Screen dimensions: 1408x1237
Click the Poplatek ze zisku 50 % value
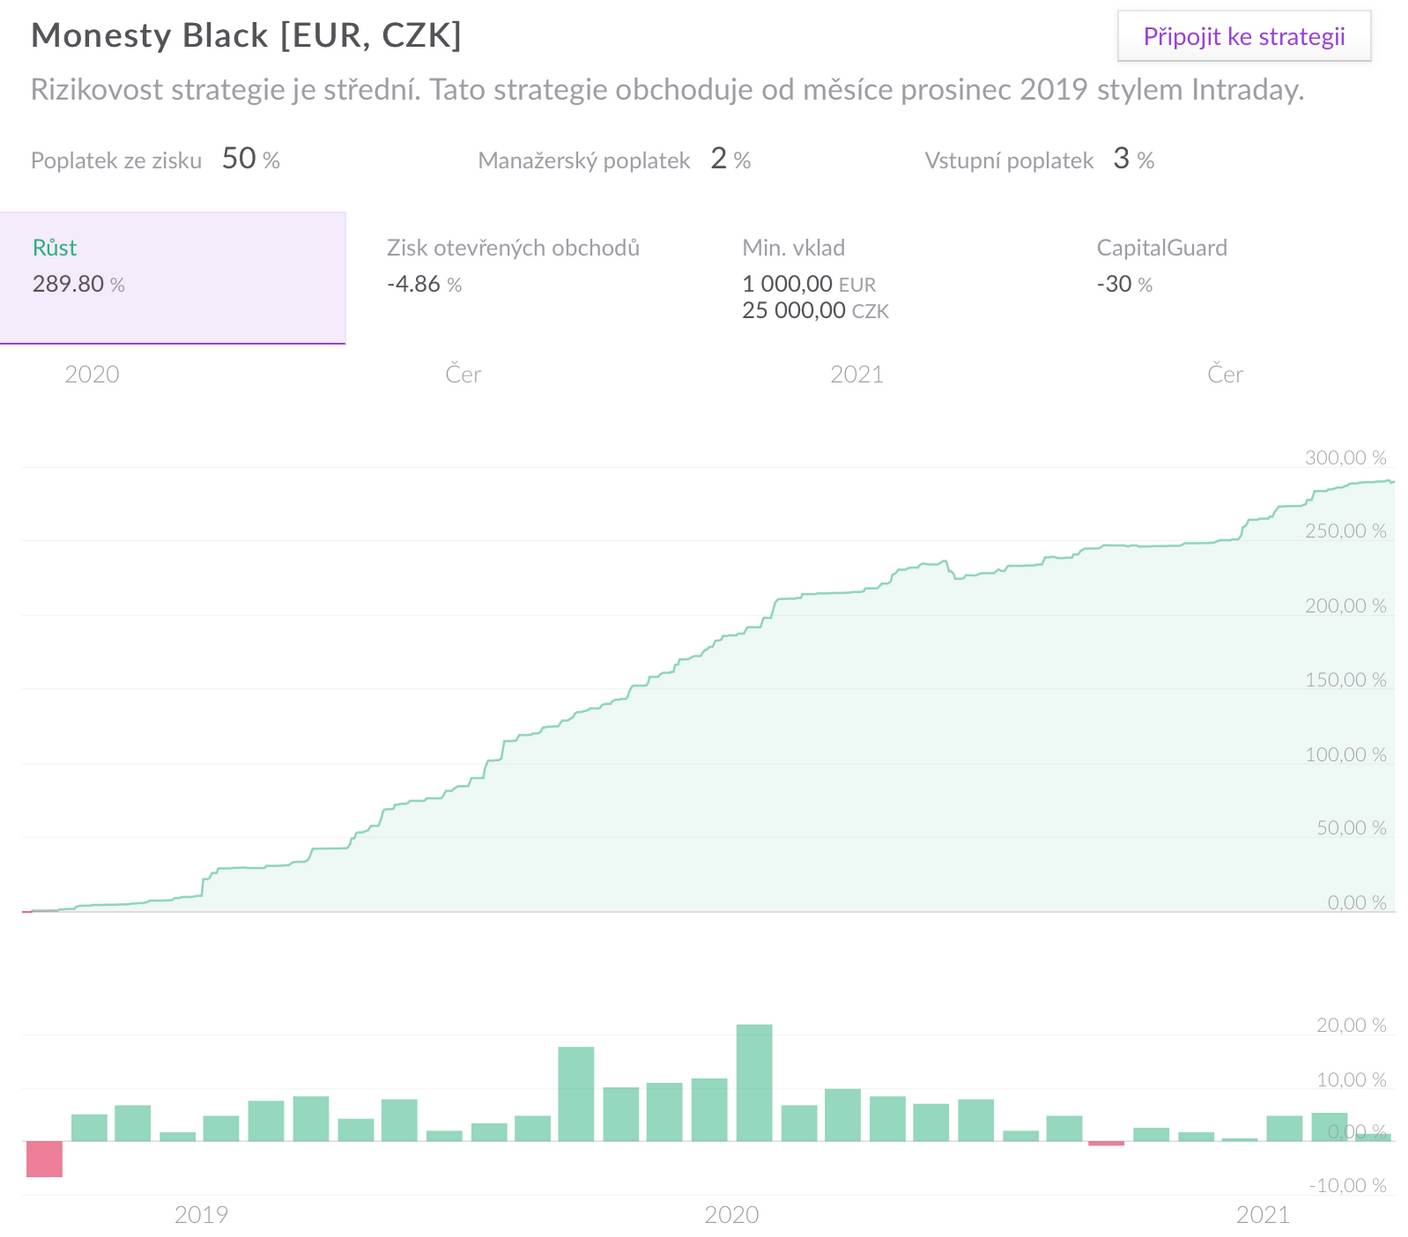pos(155,159)
